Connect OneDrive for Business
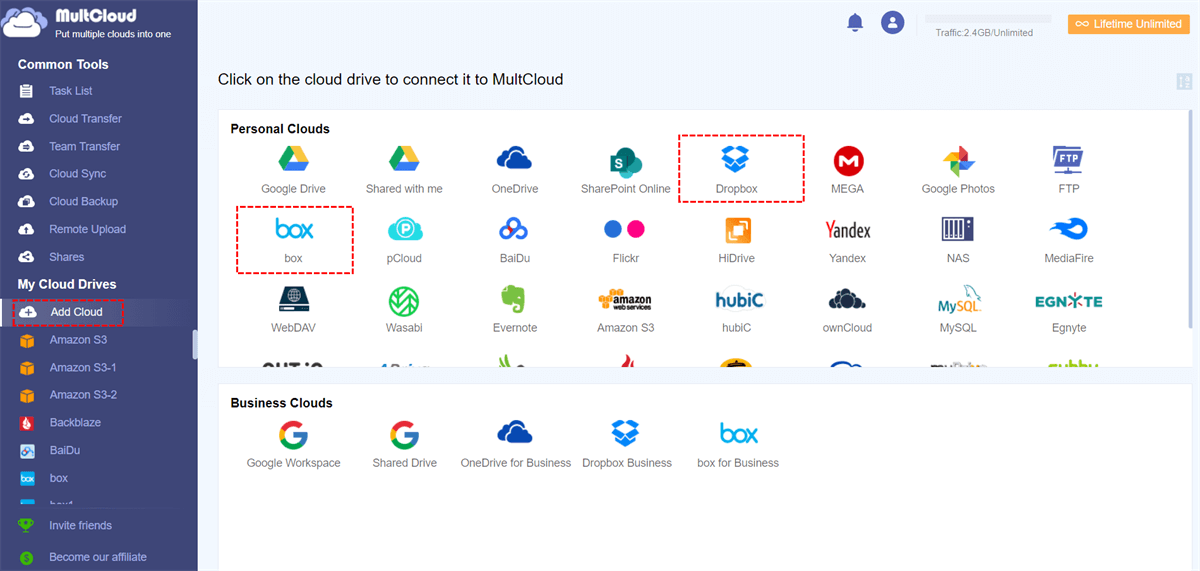The width and height of the screenshot is (1200, 571). (x=515, y=444)
